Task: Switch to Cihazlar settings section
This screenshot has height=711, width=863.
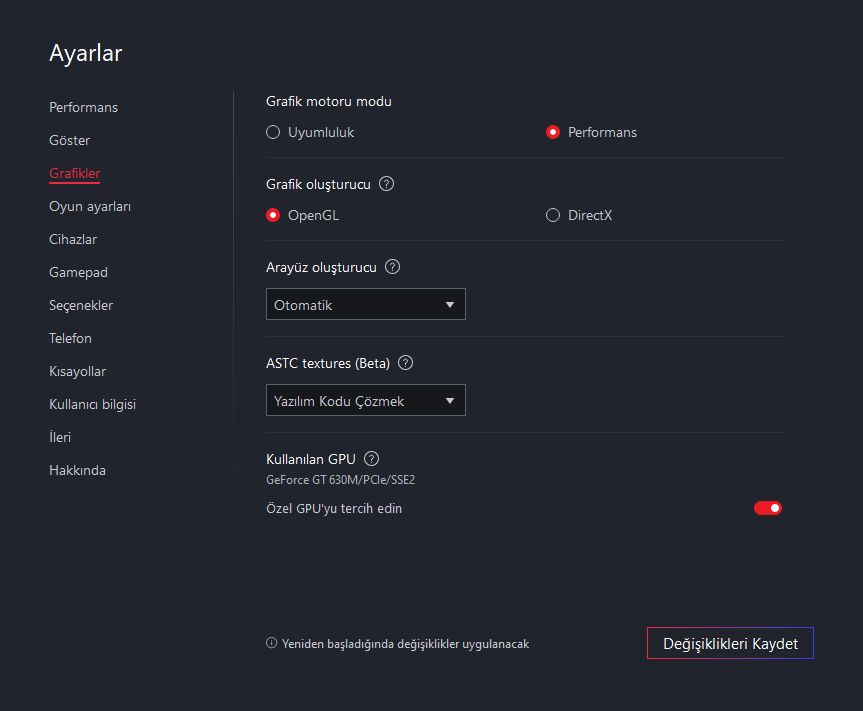Action: pos(73,239)
